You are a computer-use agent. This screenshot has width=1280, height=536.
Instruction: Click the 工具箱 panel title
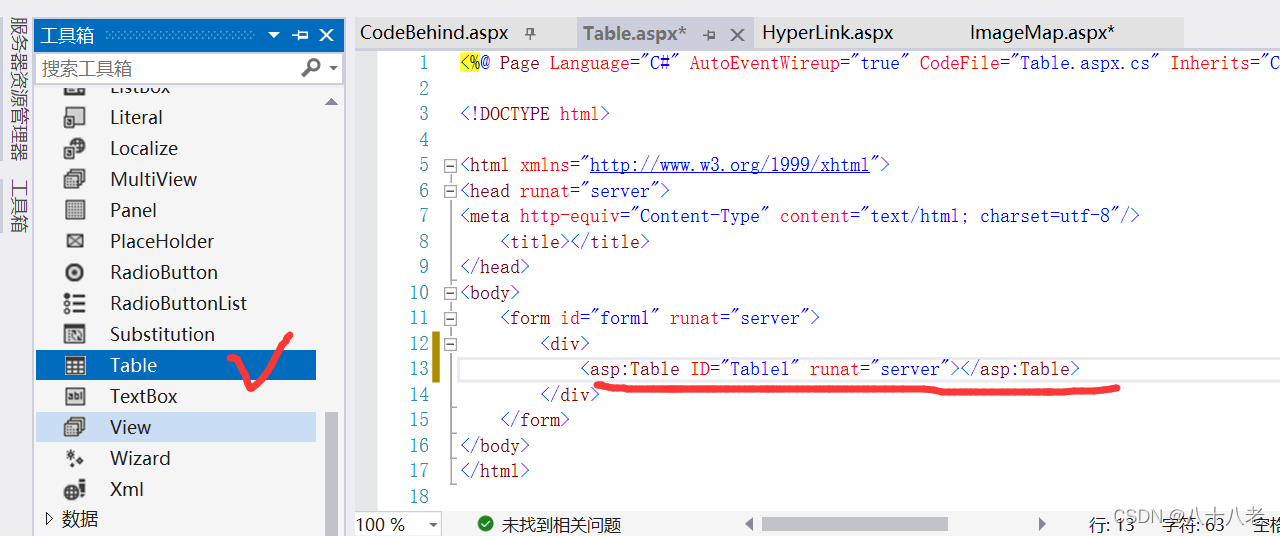(67, 35)
